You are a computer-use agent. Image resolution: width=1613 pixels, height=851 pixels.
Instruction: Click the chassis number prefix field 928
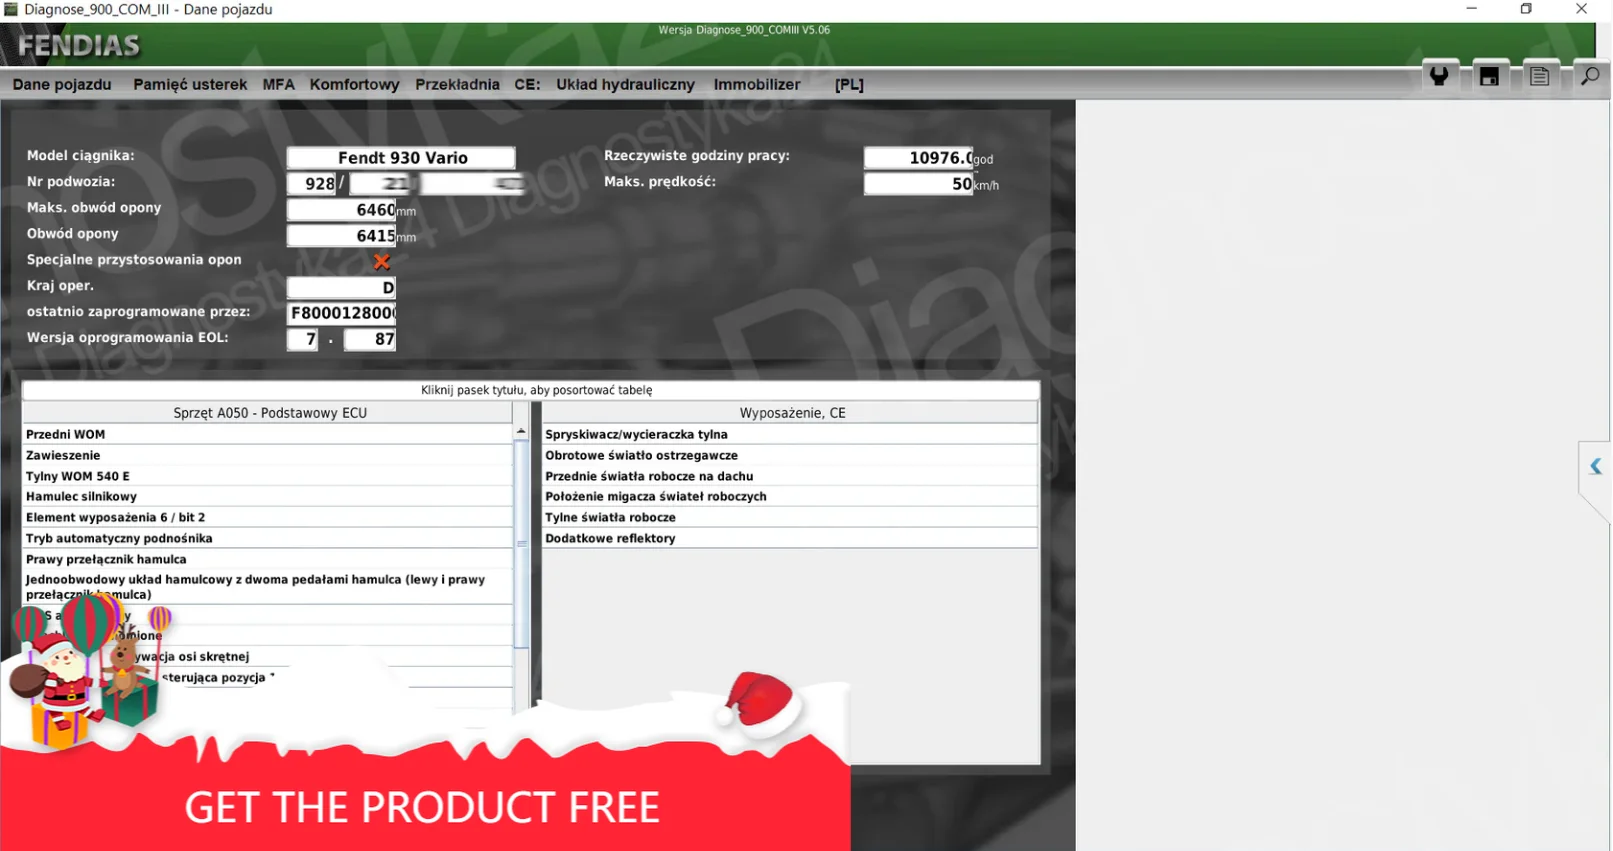click(312, 184)
